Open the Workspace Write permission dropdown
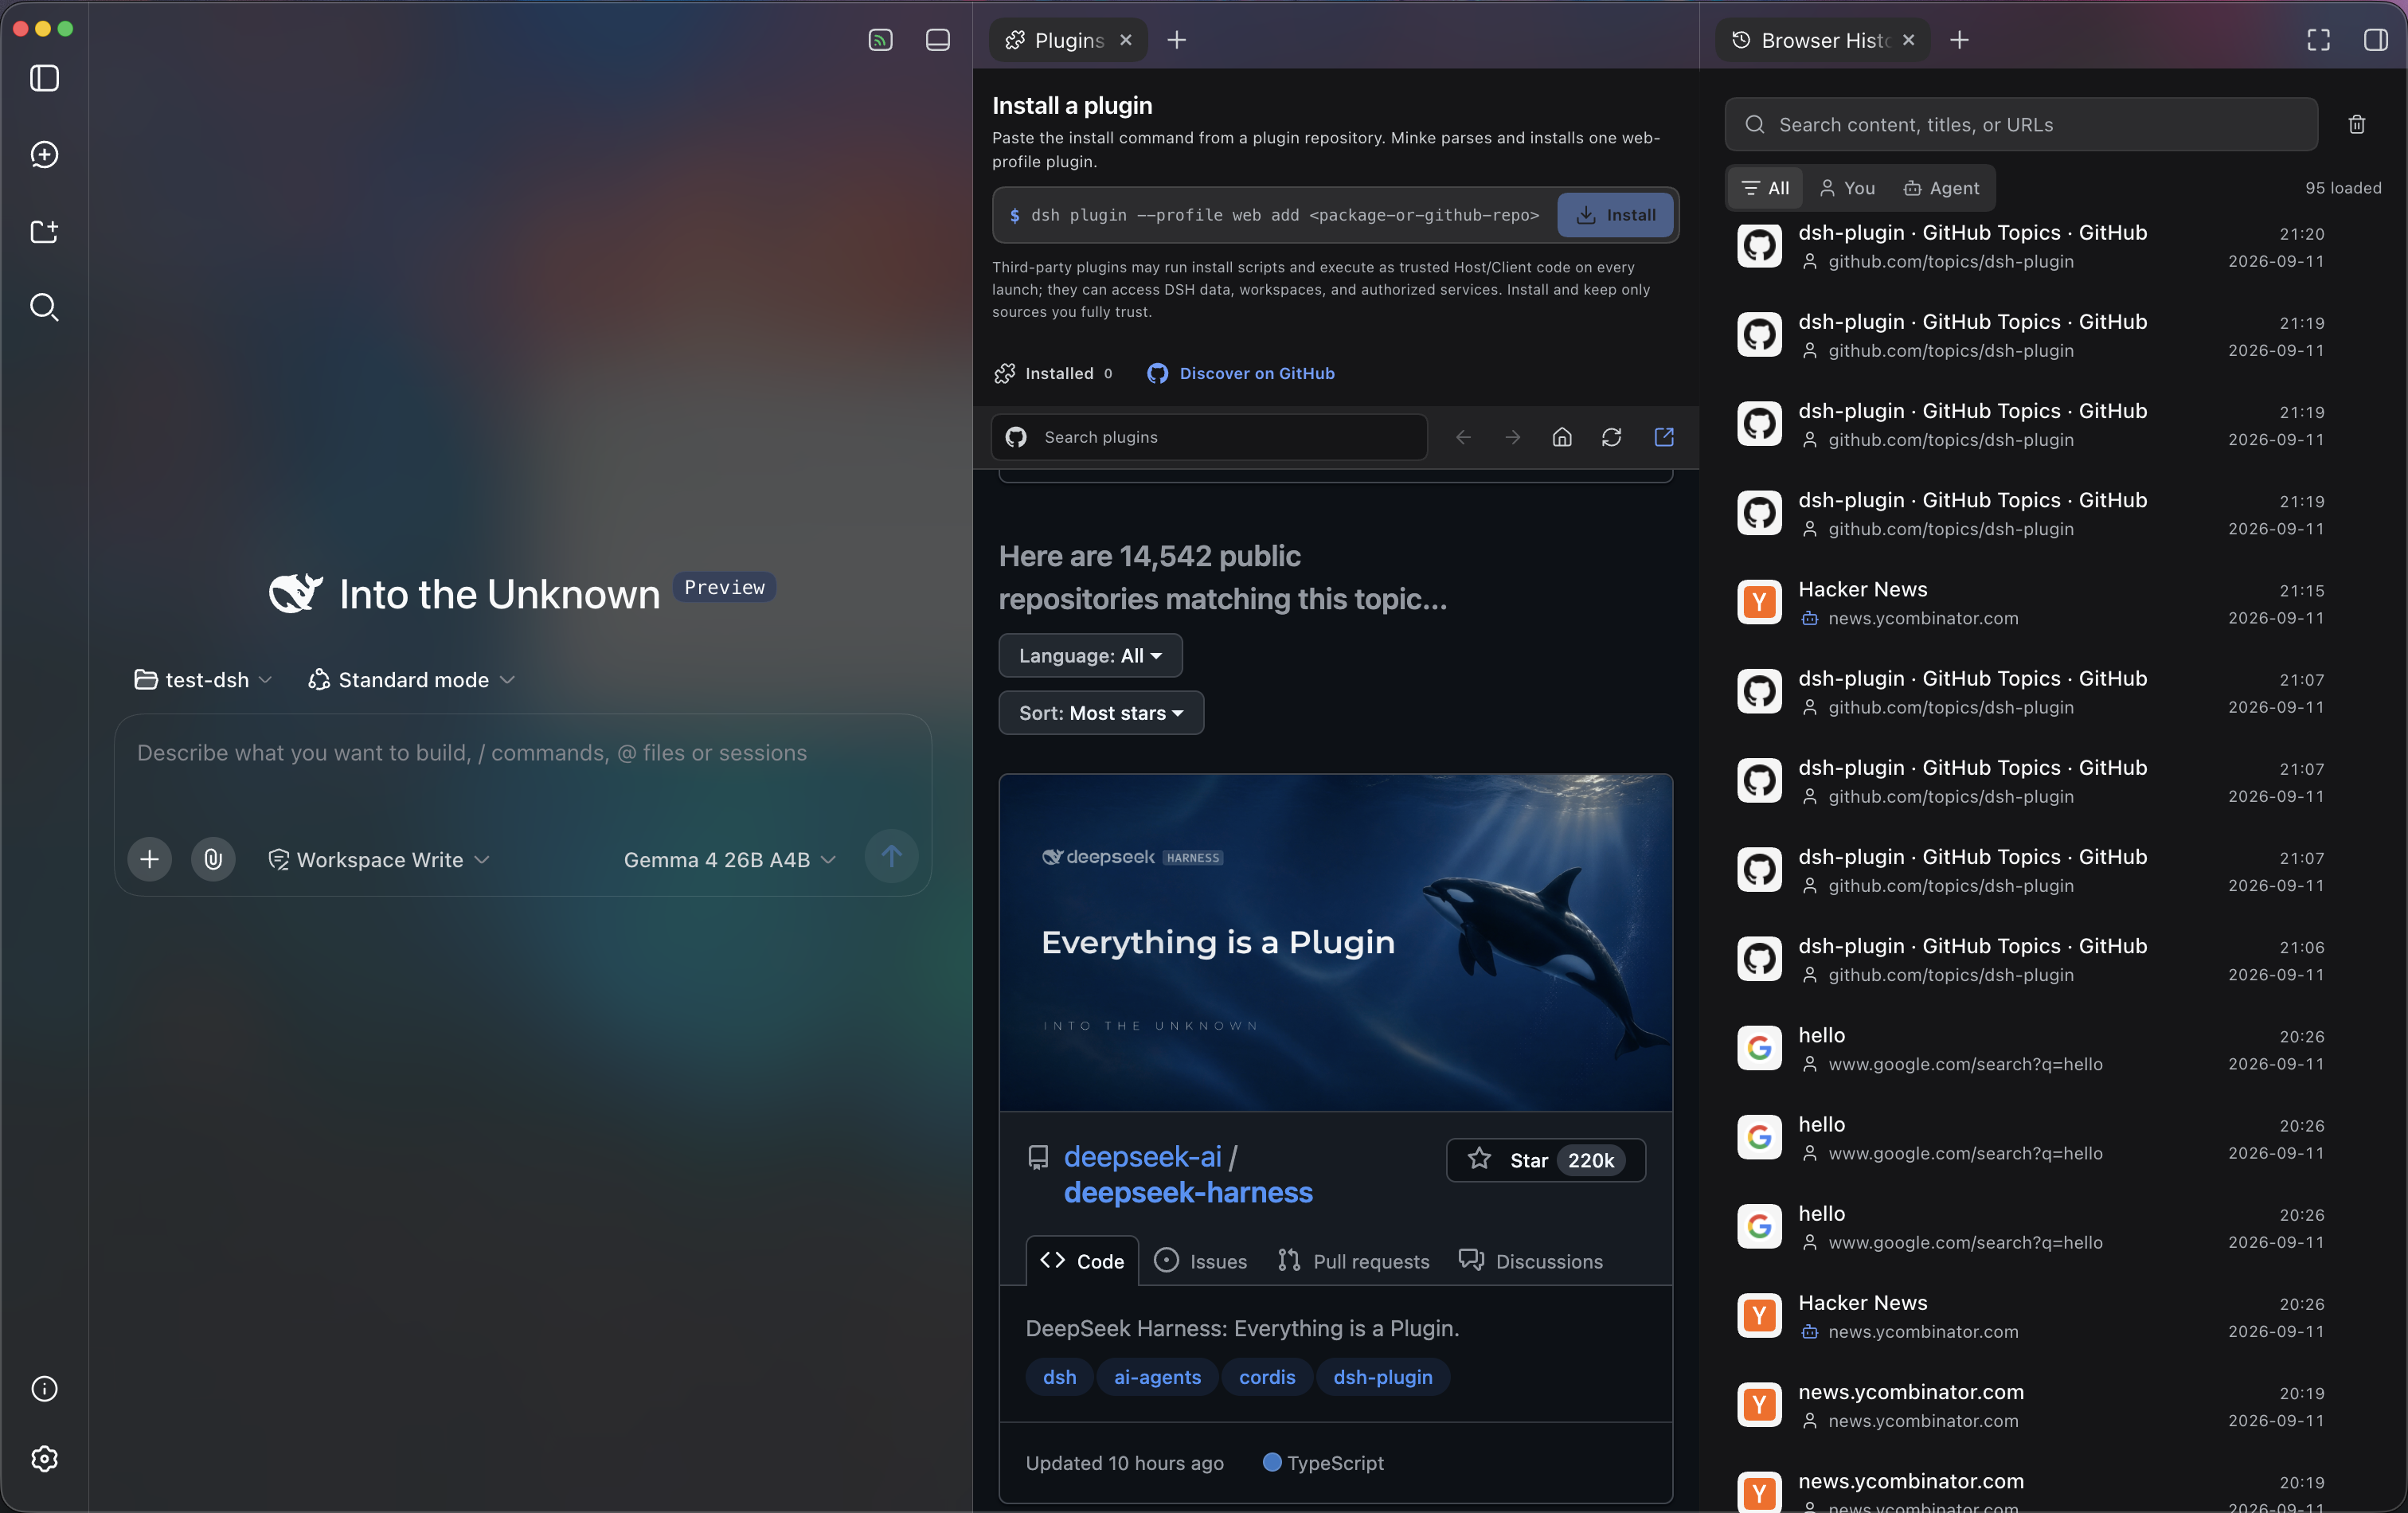2408x1513 pixels. 379,860
